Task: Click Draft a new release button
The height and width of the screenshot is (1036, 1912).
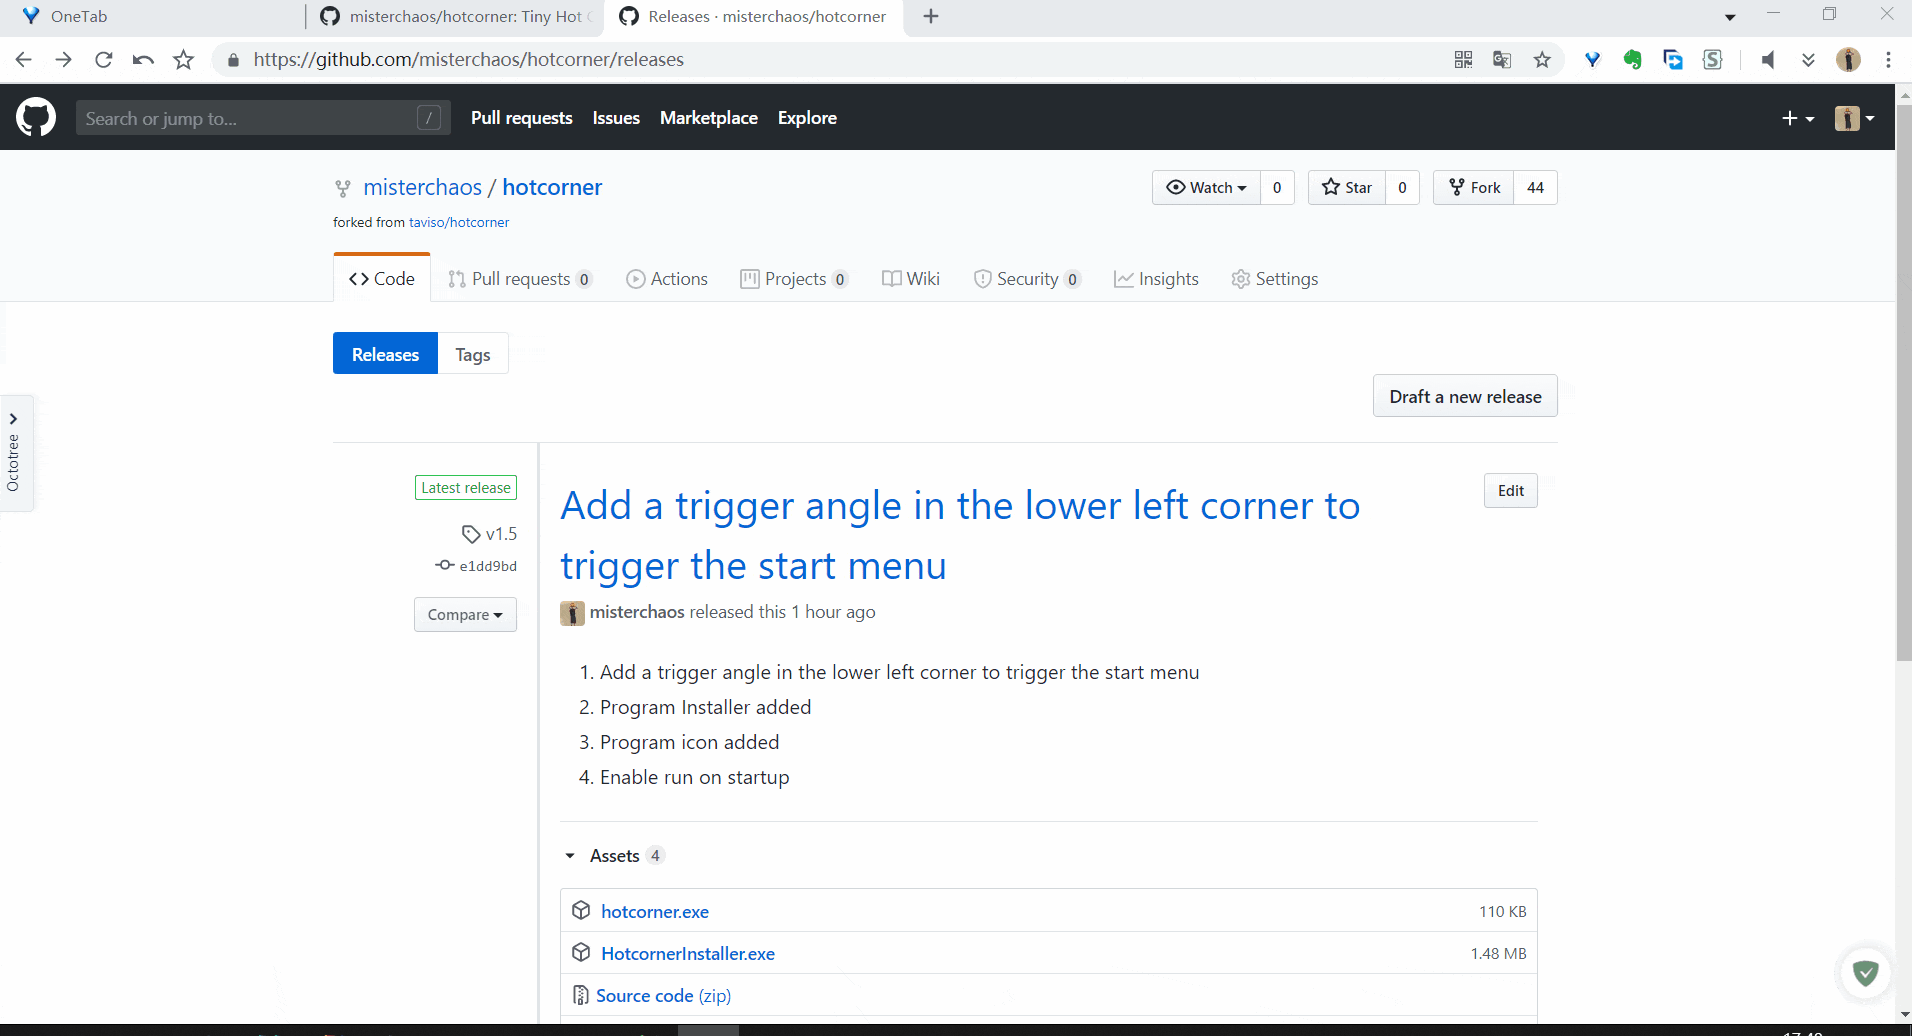Action: (1465, 397)
